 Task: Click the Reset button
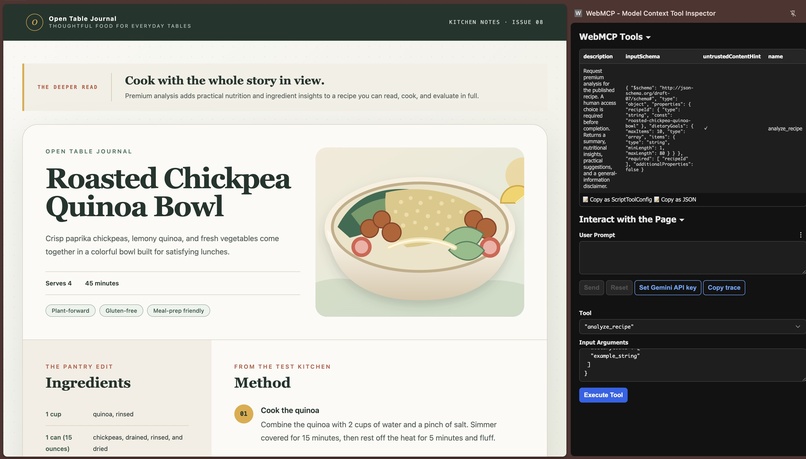(619, 288)
